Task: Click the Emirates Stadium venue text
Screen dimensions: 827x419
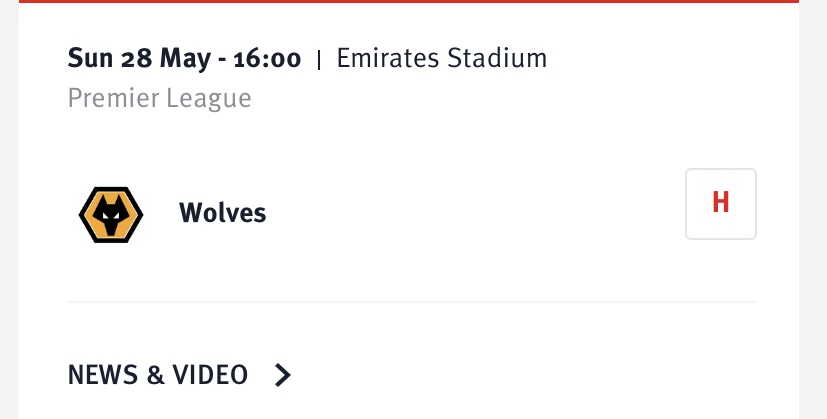Action: pos(442,58)
